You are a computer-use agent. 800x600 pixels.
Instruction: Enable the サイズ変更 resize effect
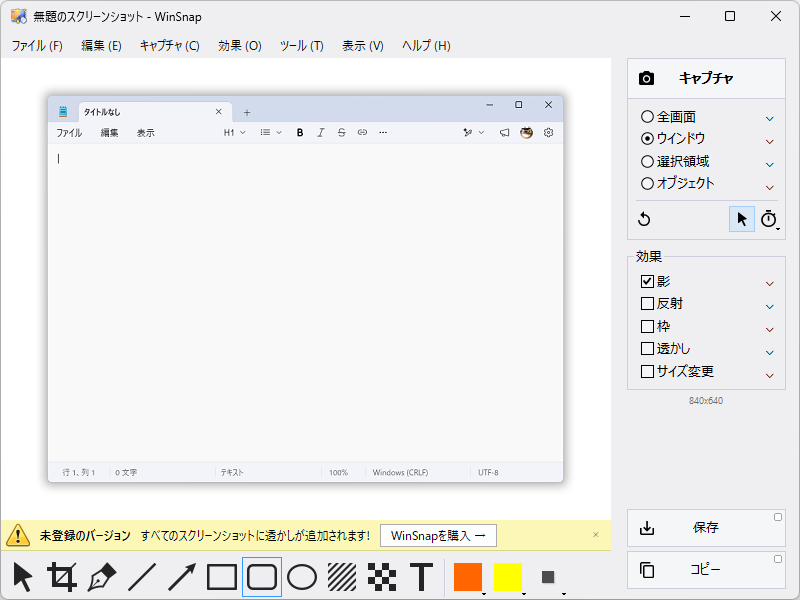[678, 371]
